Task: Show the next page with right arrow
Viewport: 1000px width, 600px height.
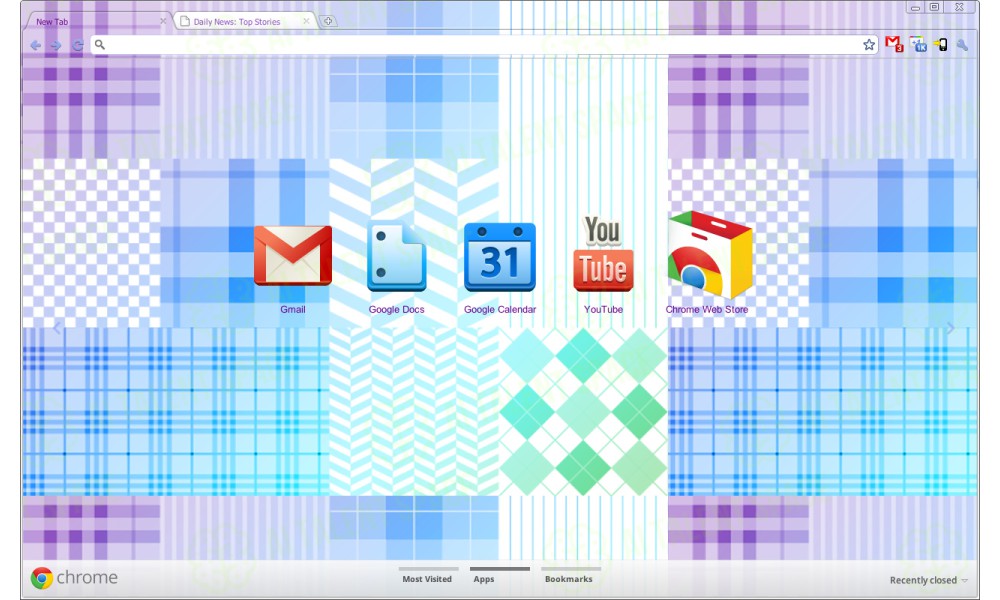Action: (950, 328)
